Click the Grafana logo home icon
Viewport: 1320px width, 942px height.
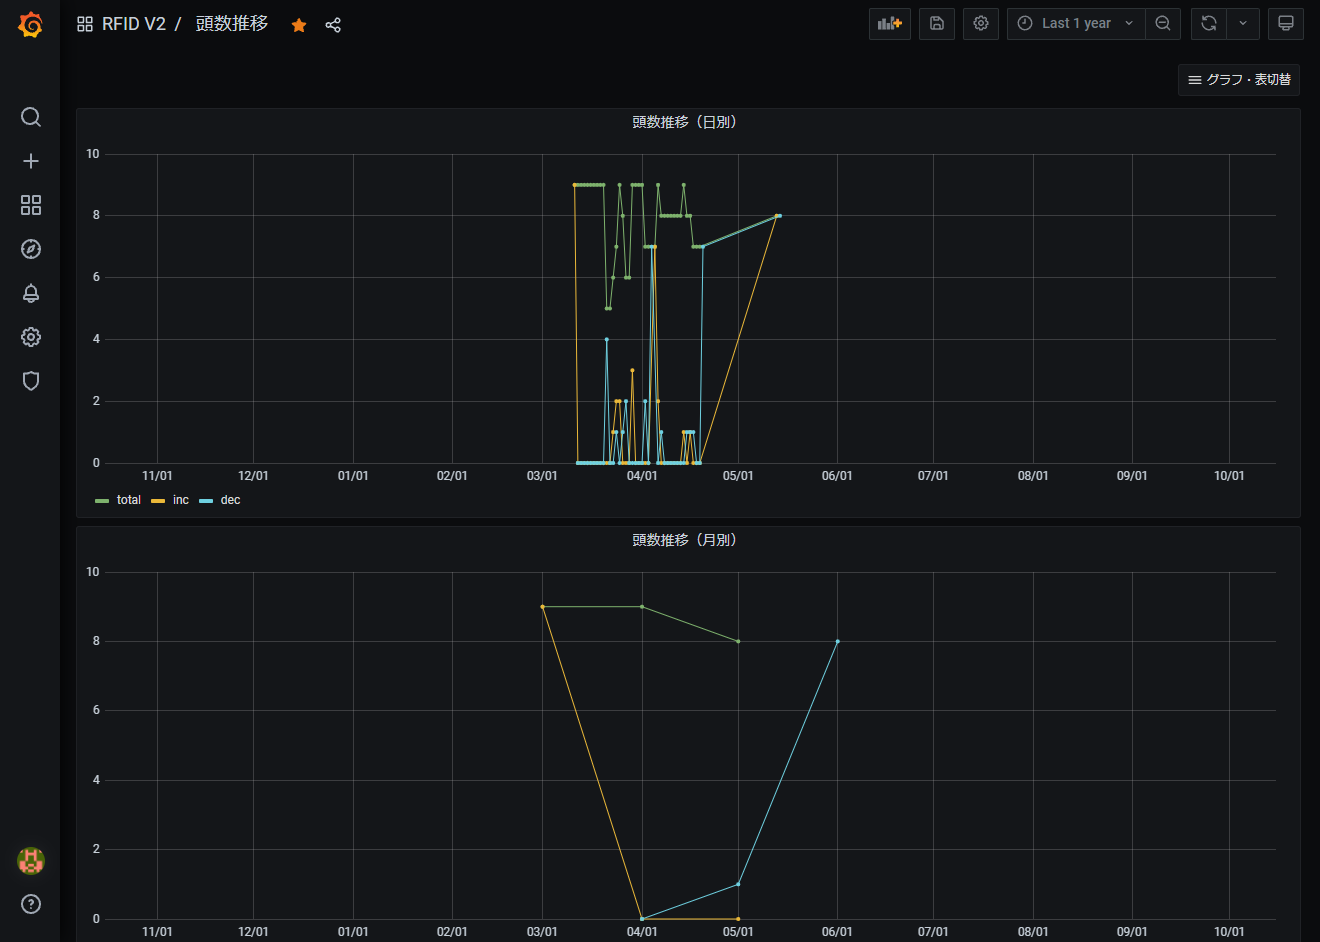(30, 25)
